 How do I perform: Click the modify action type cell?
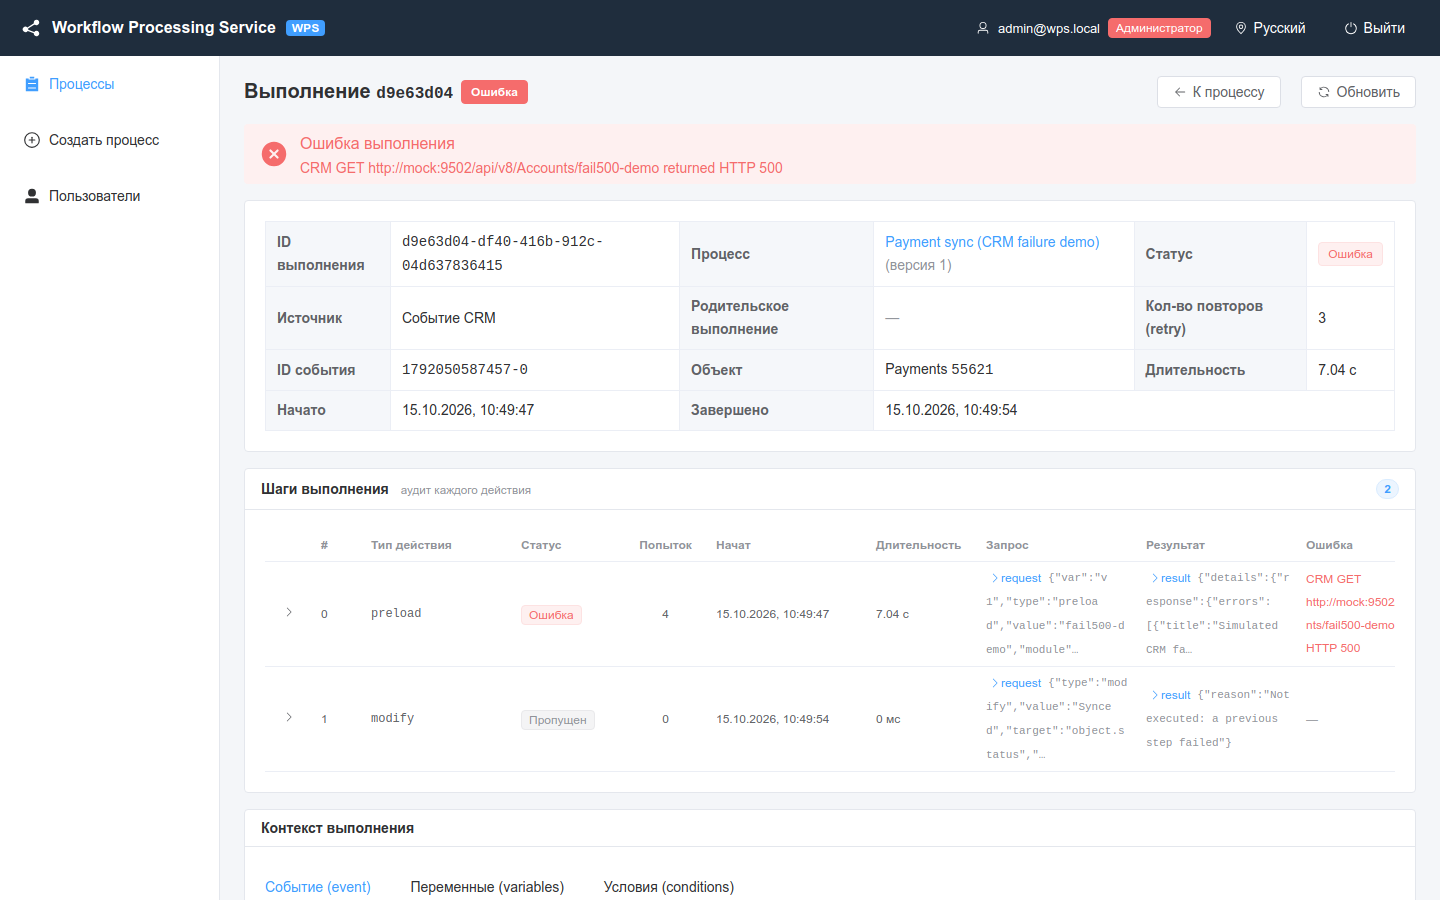pyautogui.click(x=392, y=719)
